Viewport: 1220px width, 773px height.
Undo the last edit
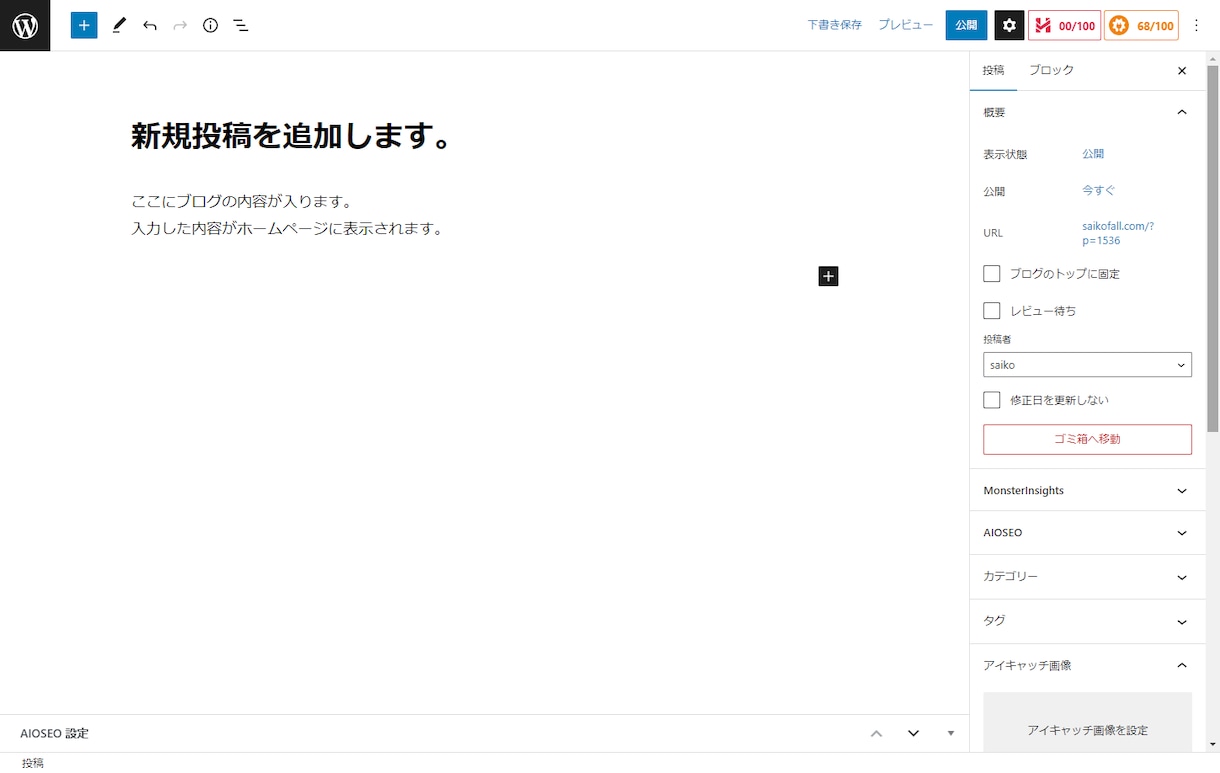click(x=150, y=25)
